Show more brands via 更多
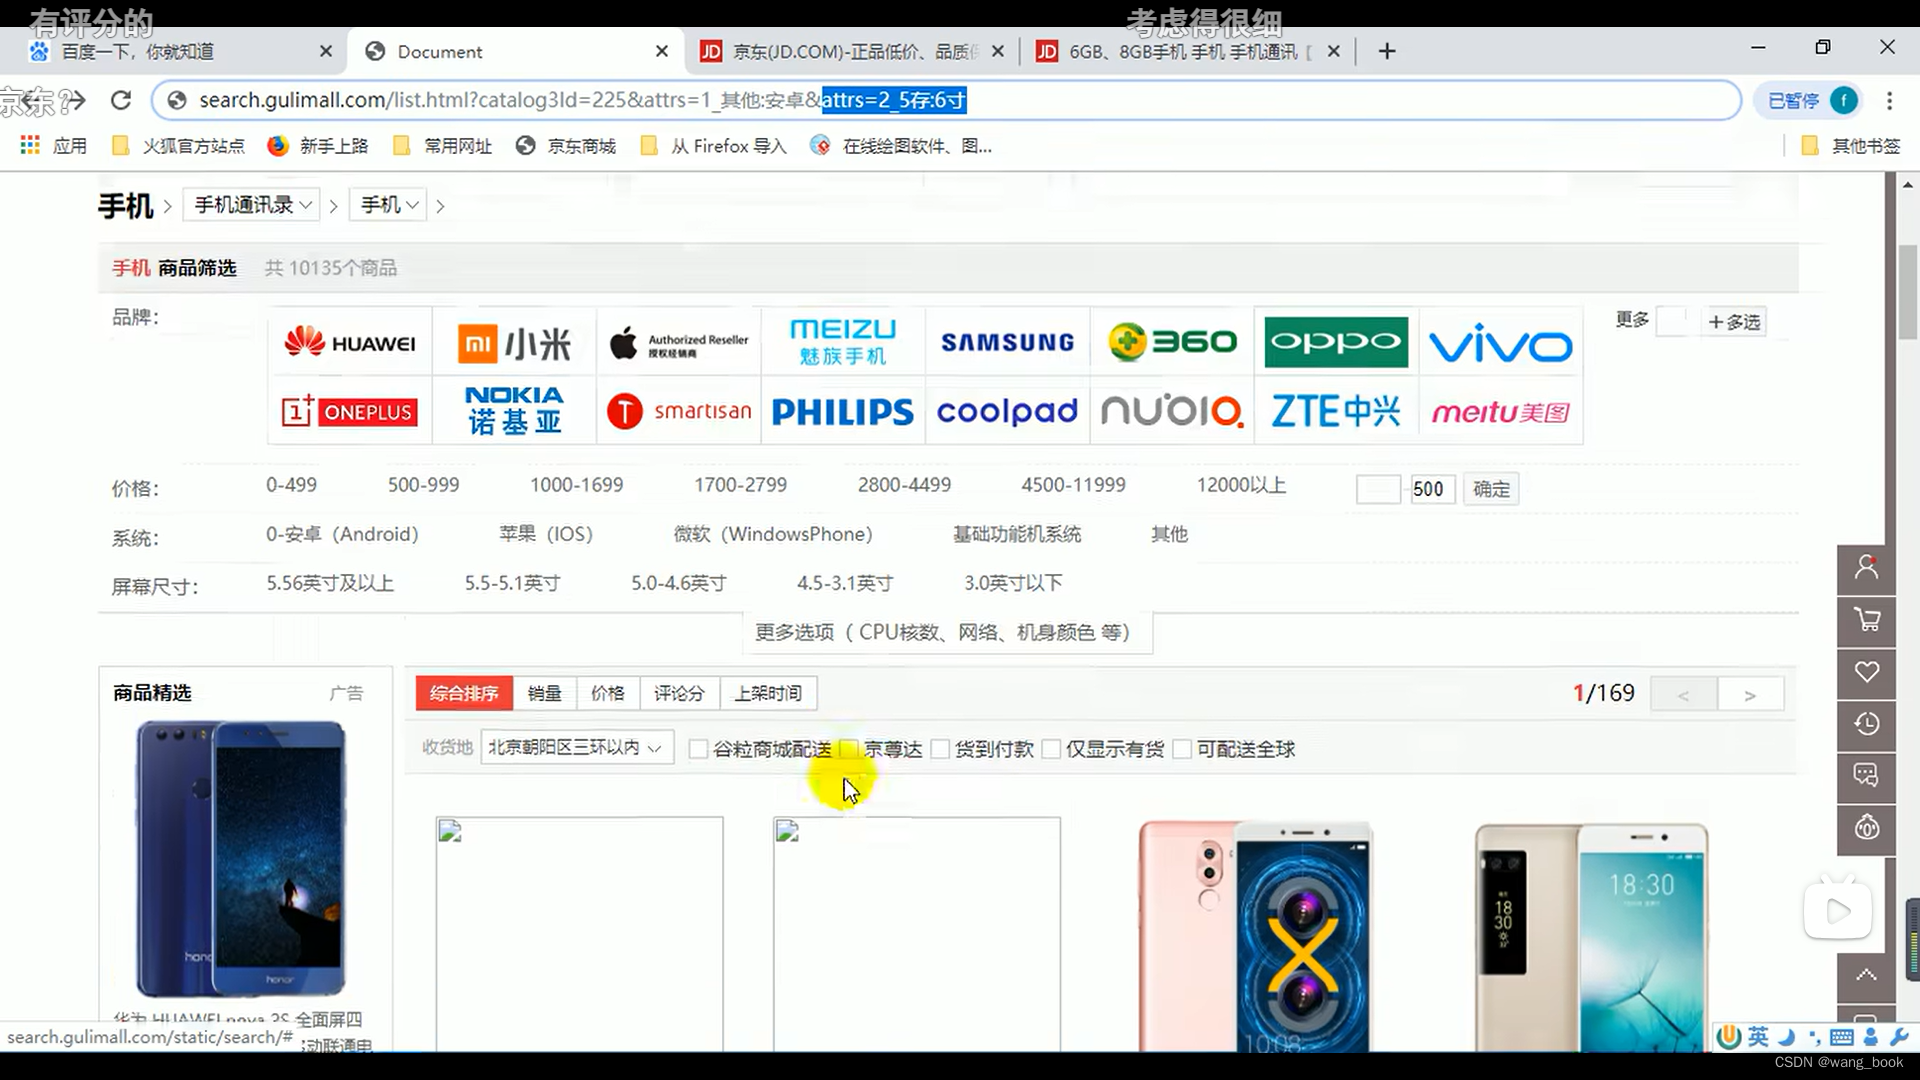 click(x=1632, y=320)
